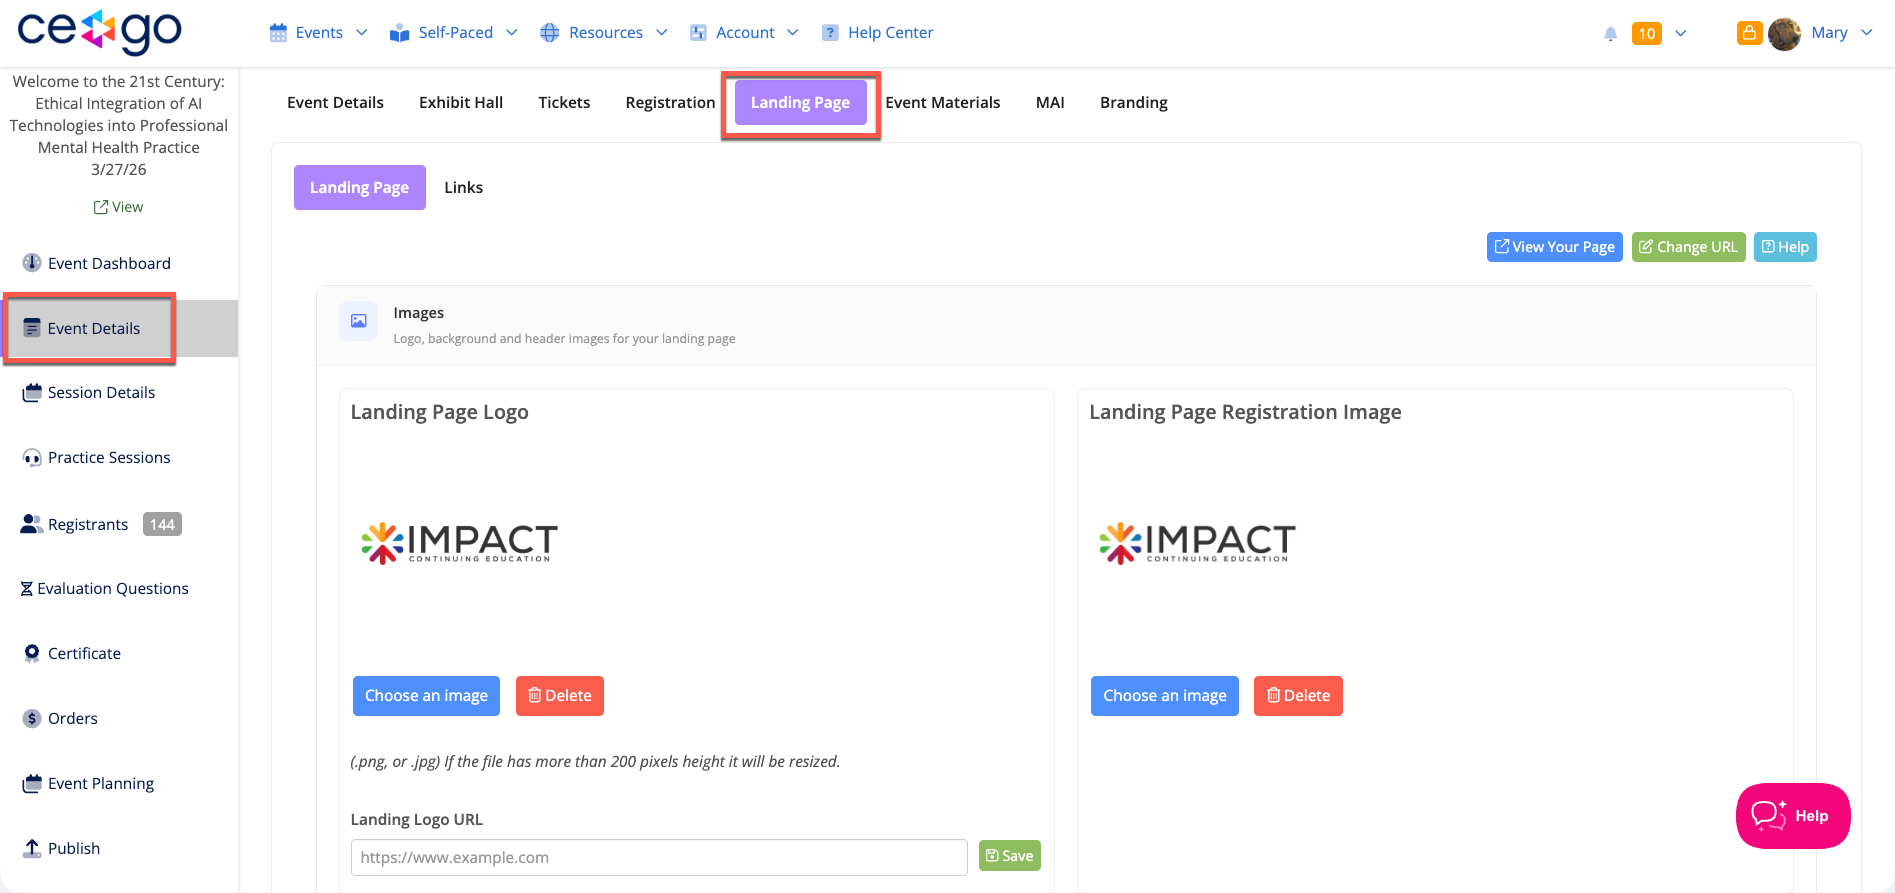Expand the Events dropdown chevron
The image size is (1895, 893).
[x=362, y=33]
